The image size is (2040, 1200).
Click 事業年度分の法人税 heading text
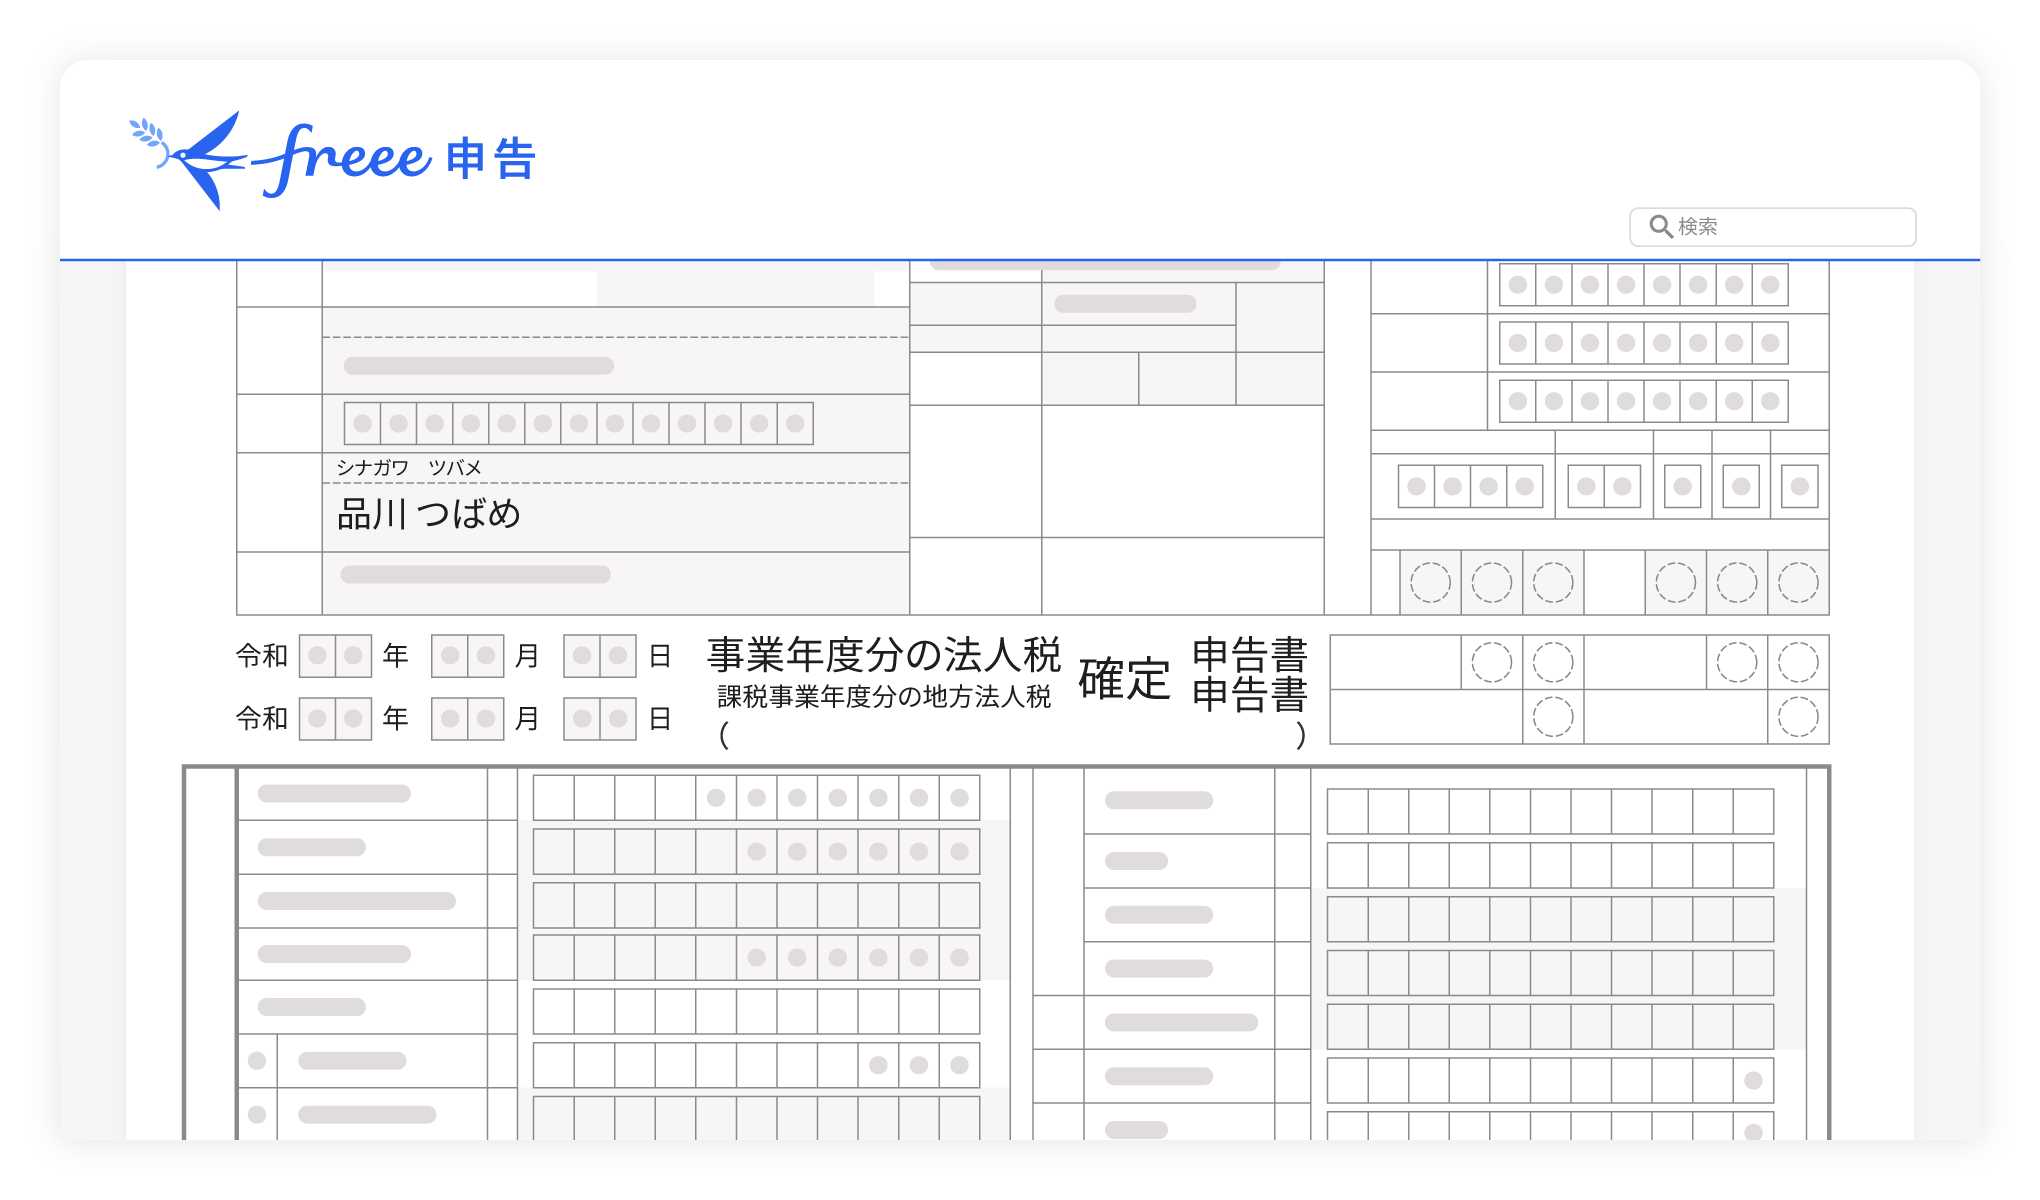click(884, 655)
